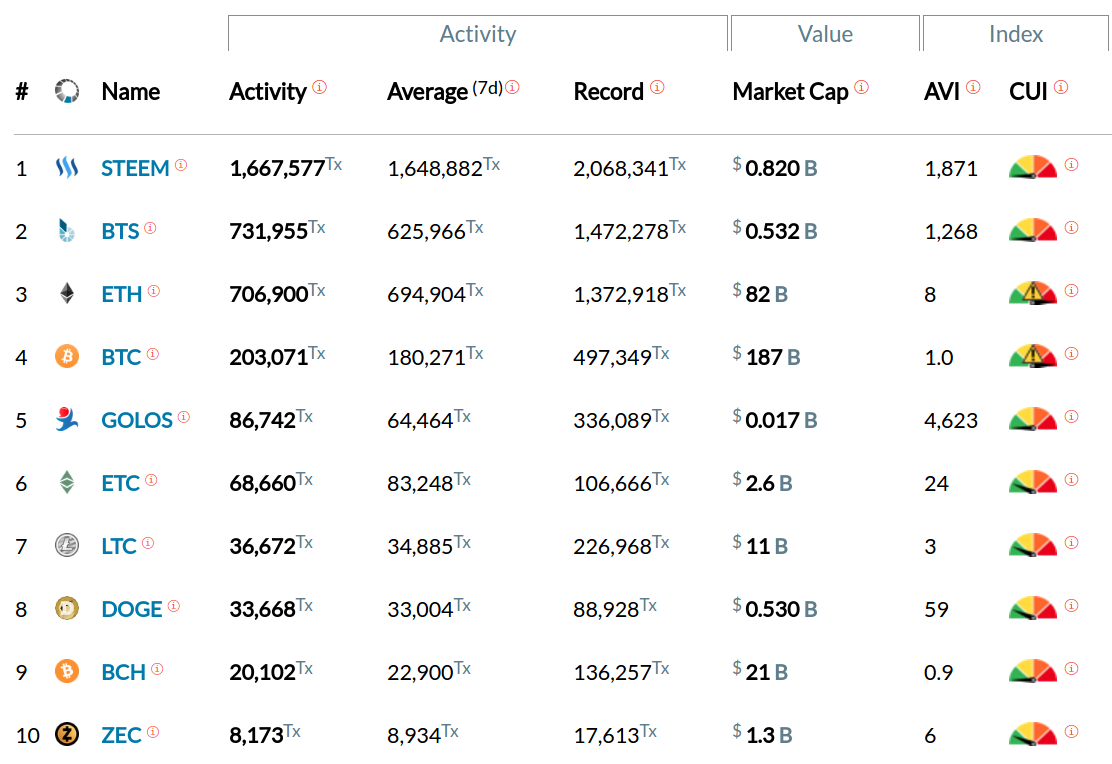Sort by the Record column header

pyautogui.click(x=608, y=92)
